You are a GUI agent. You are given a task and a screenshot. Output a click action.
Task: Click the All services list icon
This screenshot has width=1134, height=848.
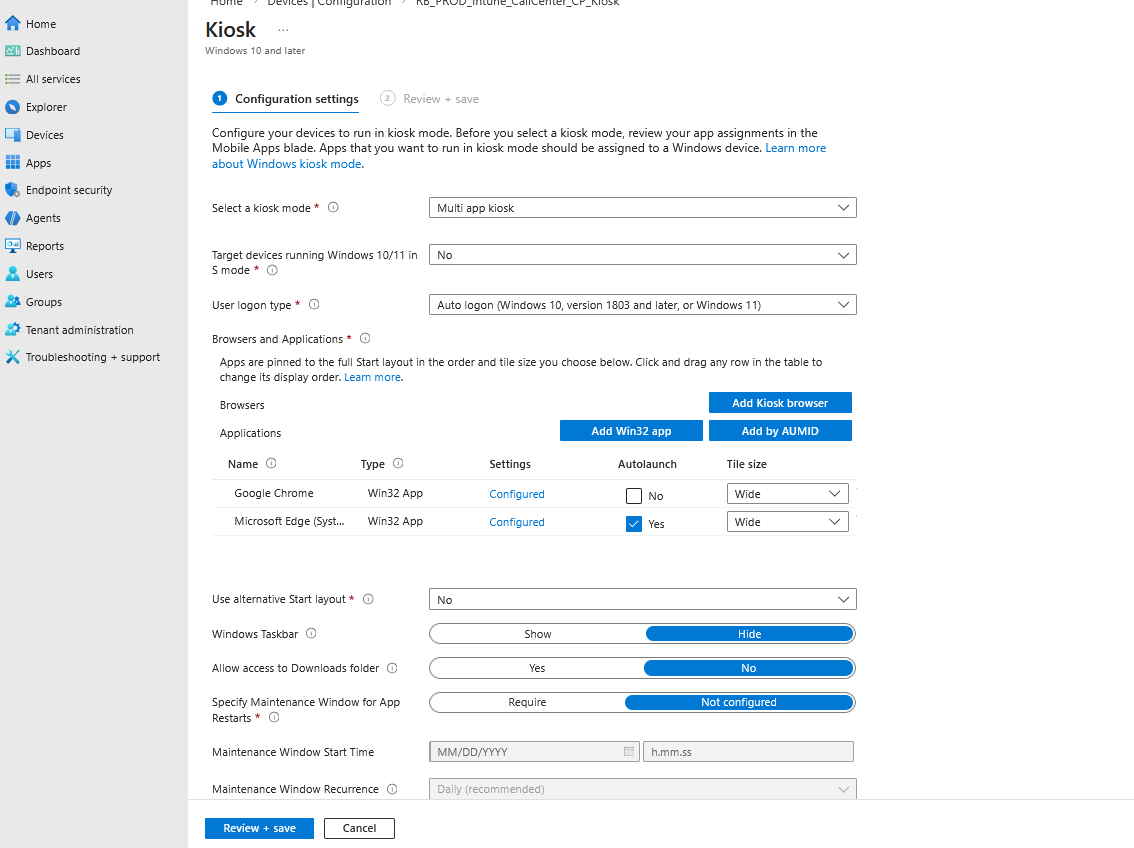(x=12, y=79)
